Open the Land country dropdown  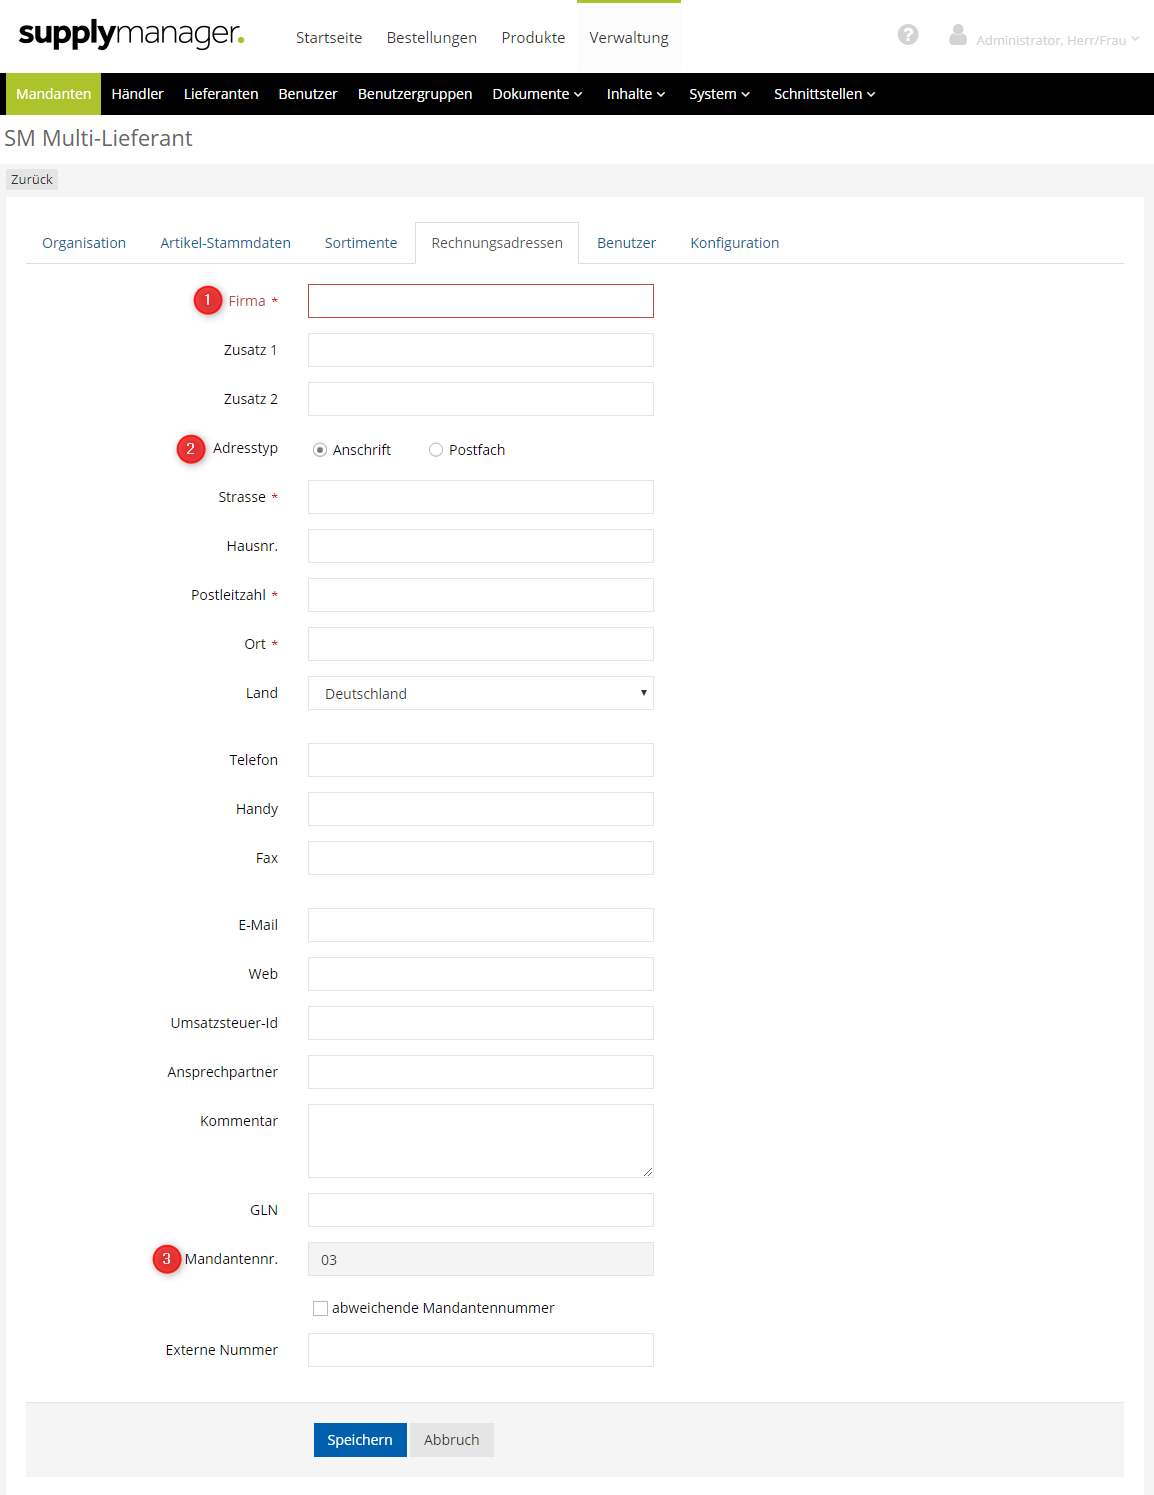[x=480, y=693]
